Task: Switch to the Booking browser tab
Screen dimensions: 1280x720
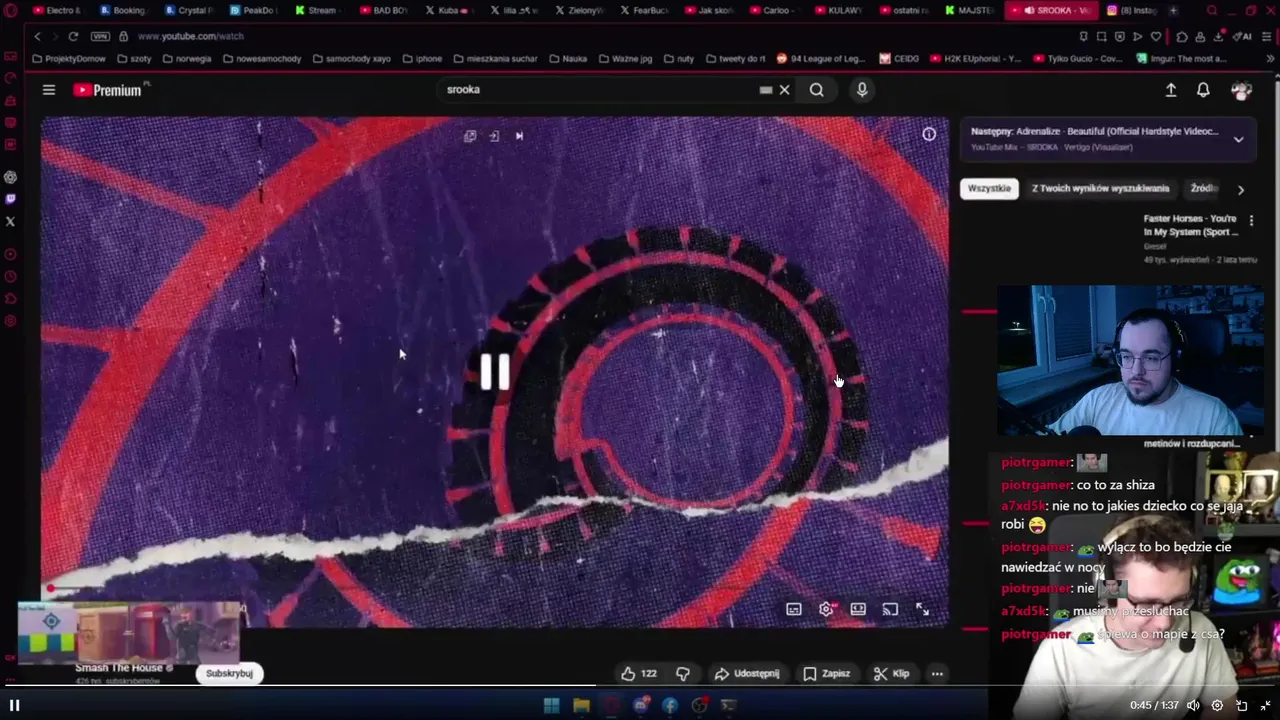Action: click(x=123, y=10)
